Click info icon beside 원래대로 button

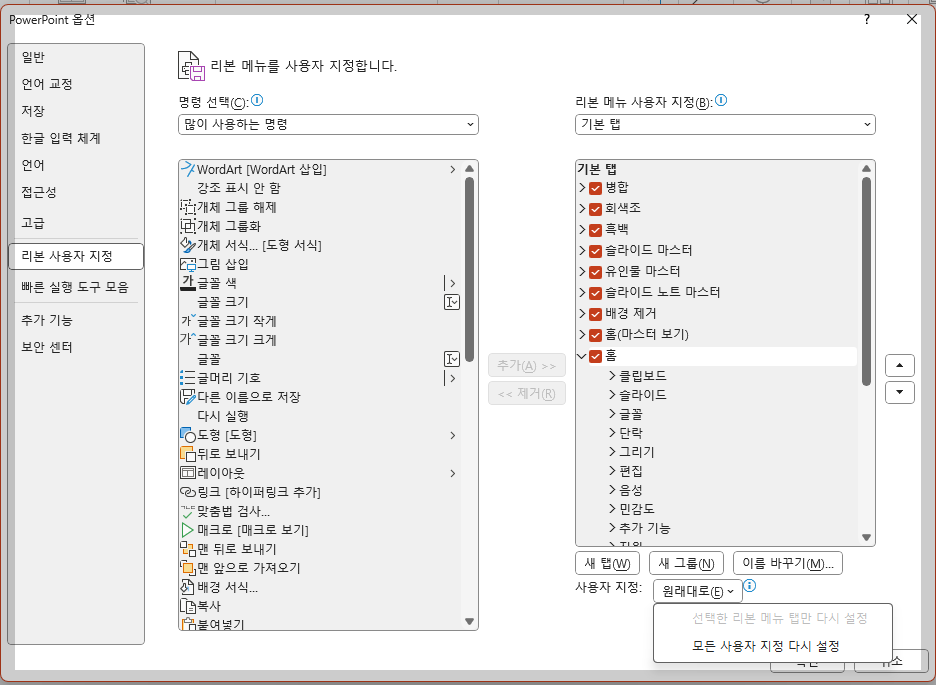pyautogui.click(x=750, y=586)
